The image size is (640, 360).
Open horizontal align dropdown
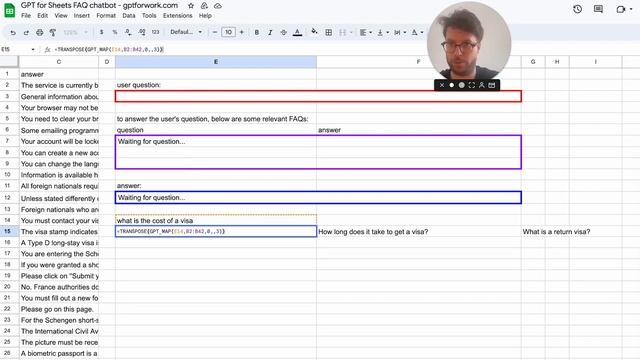tap(365, 32)
